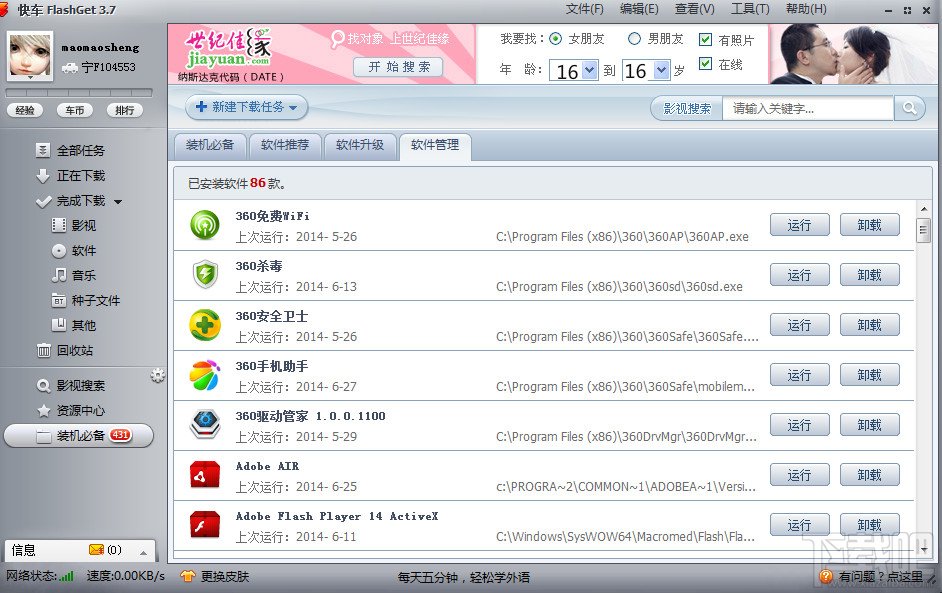Click the magnifier icon to search keywords
This screenshot has width=942, height=593.
(x=907, y=107)
